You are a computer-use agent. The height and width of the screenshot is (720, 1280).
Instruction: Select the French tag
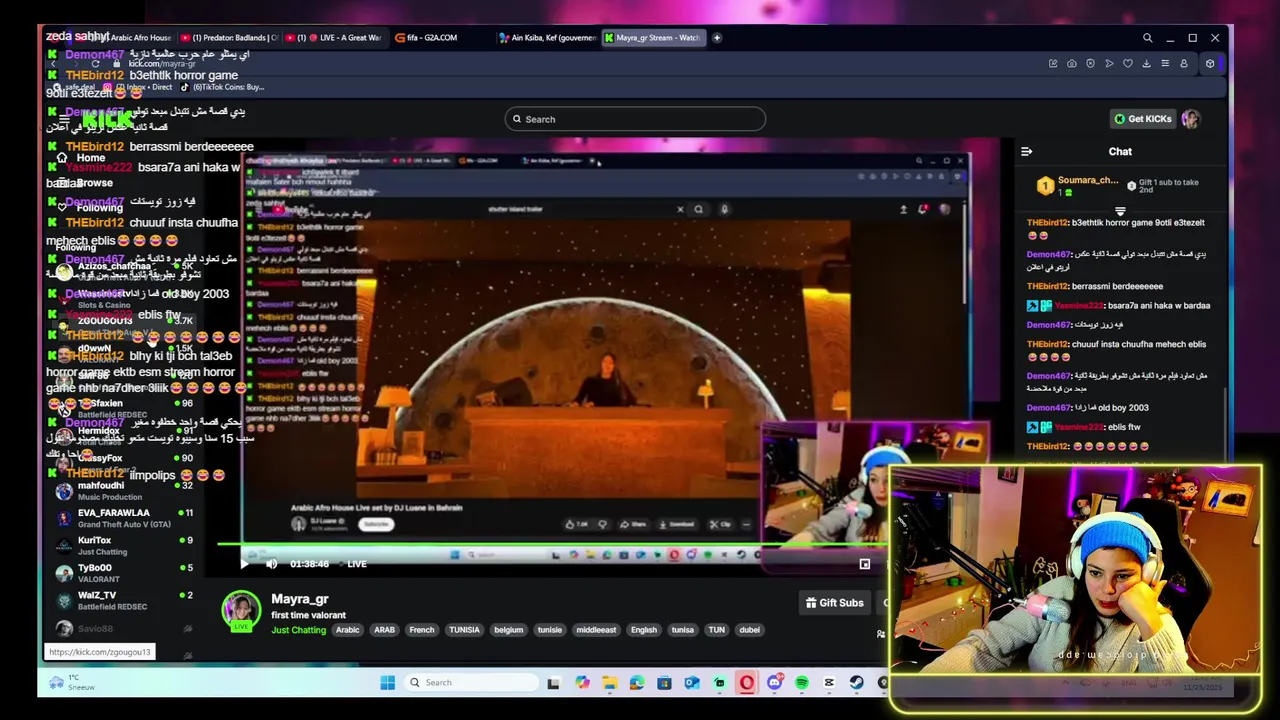[422, 630]
